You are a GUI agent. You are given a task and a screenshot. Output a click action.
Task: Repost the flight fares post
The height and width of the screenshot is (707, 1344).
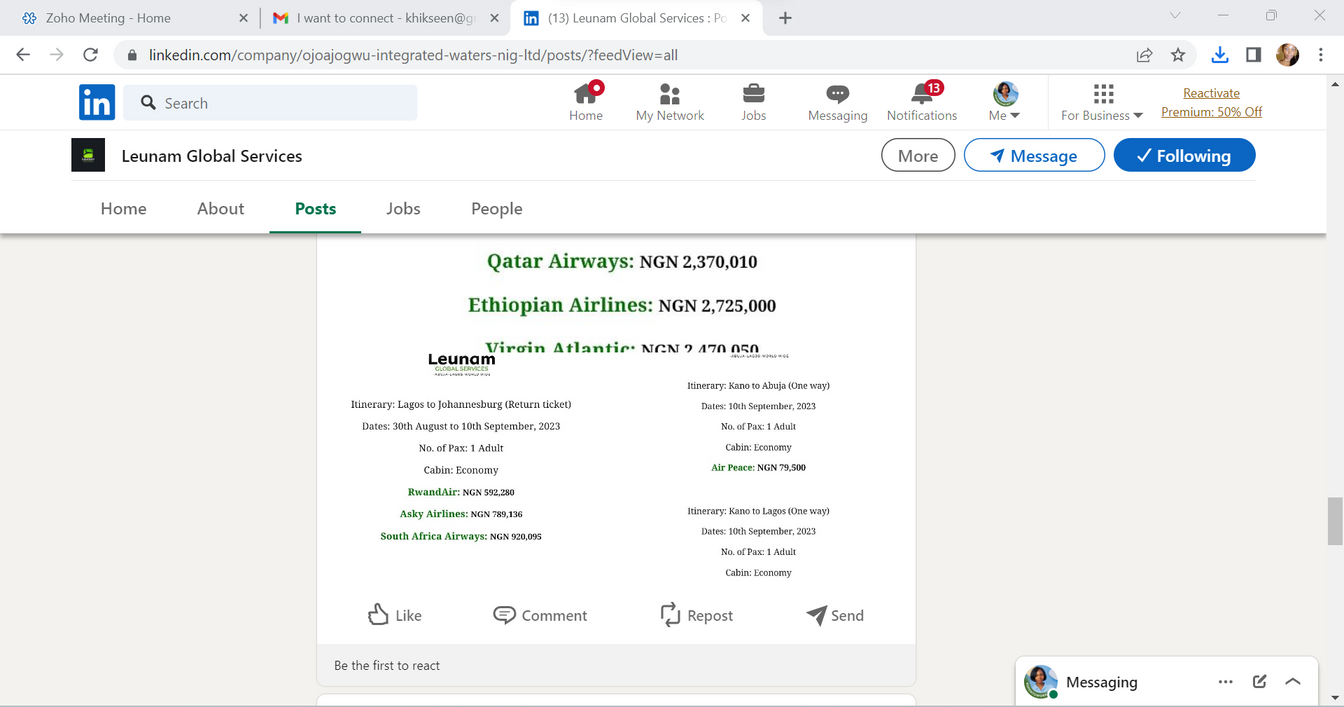click(697, 615)
